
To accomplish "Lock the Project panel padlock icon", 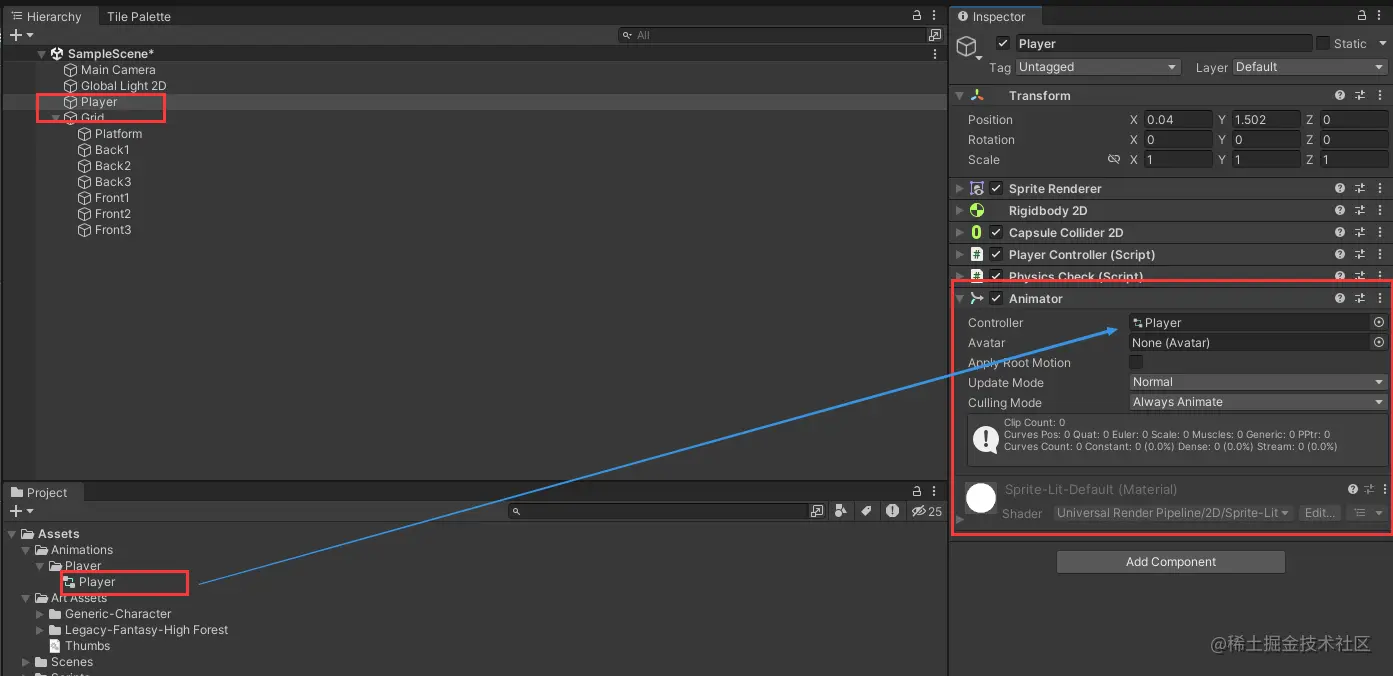I will 917,492.
